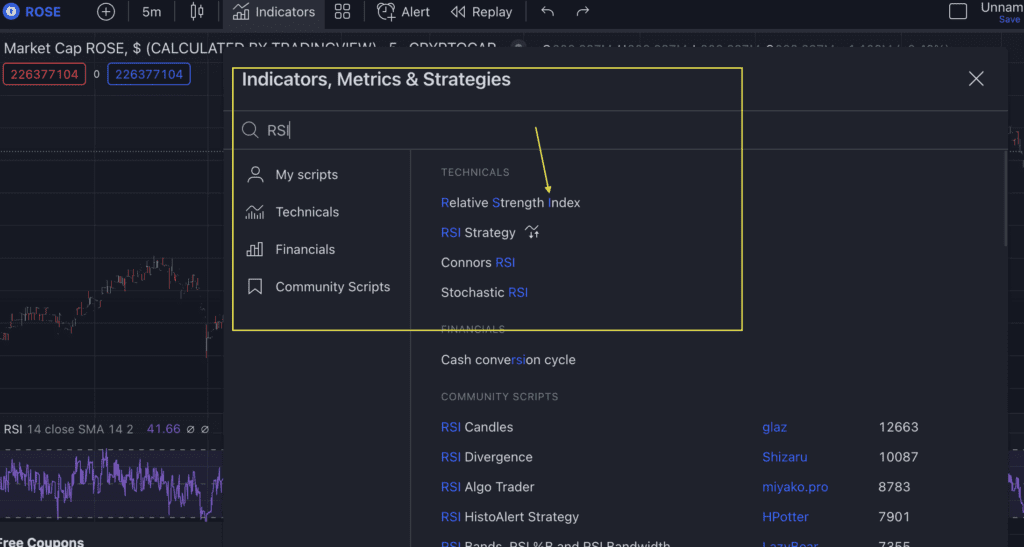The width and height of the screenshot is (1024, 547).
Task: Add the RSI Candles community script
Action: [477, 427]
